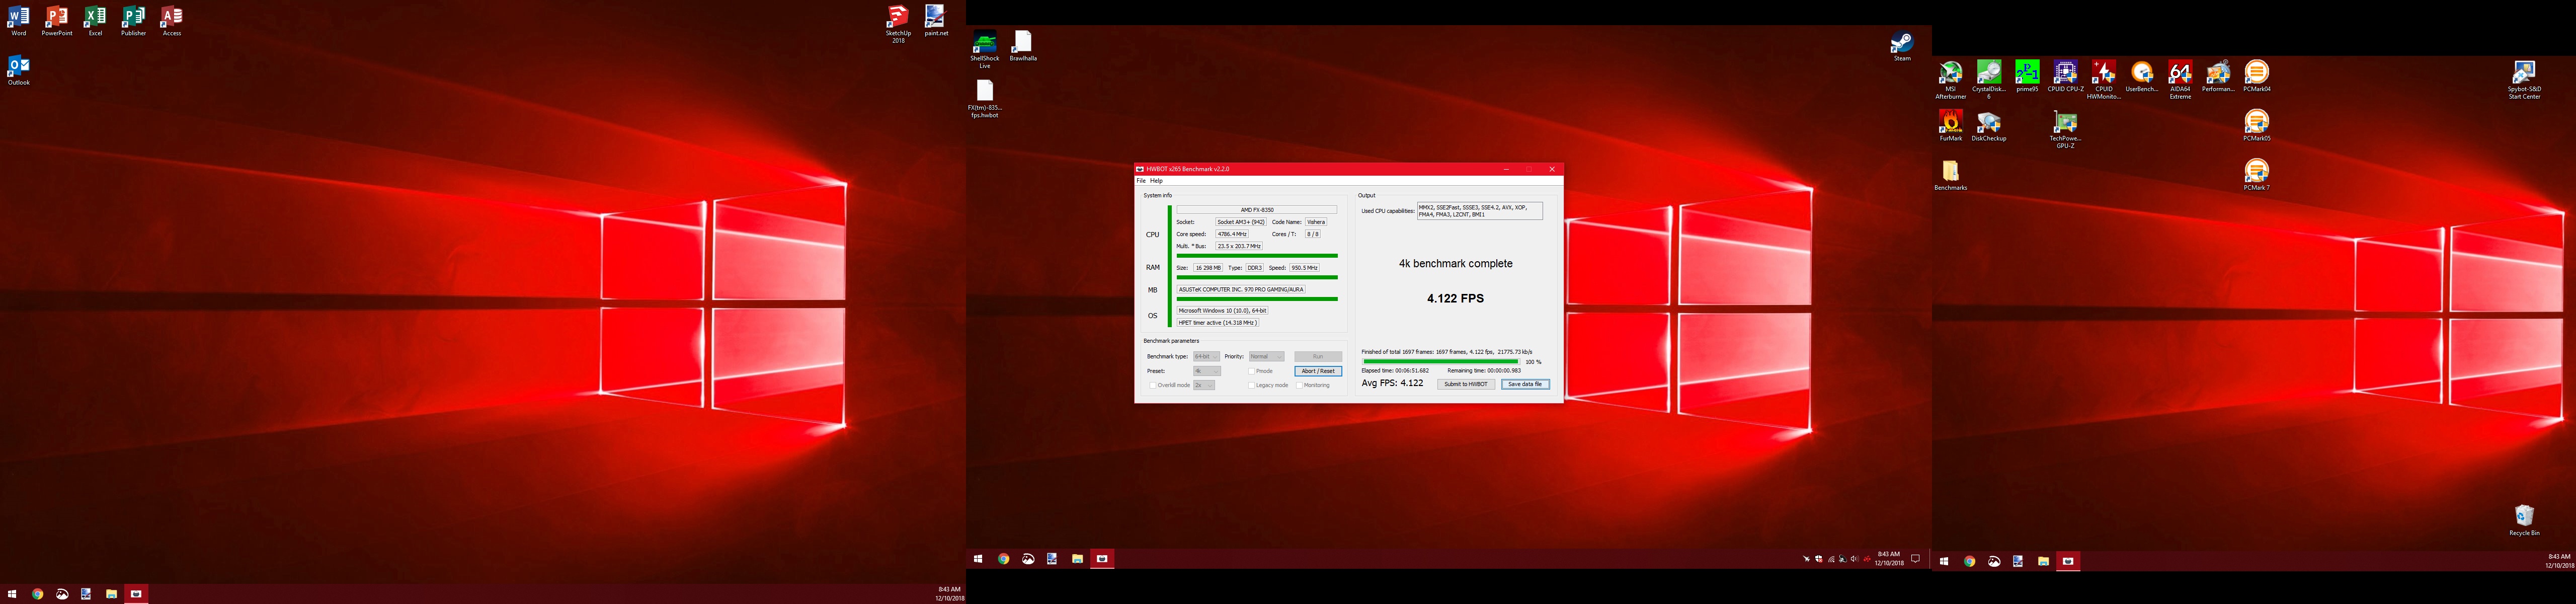Open File Explorer on middle monitor taskbar
This screenshot has width=2576, height=604.
[1077, 559]
